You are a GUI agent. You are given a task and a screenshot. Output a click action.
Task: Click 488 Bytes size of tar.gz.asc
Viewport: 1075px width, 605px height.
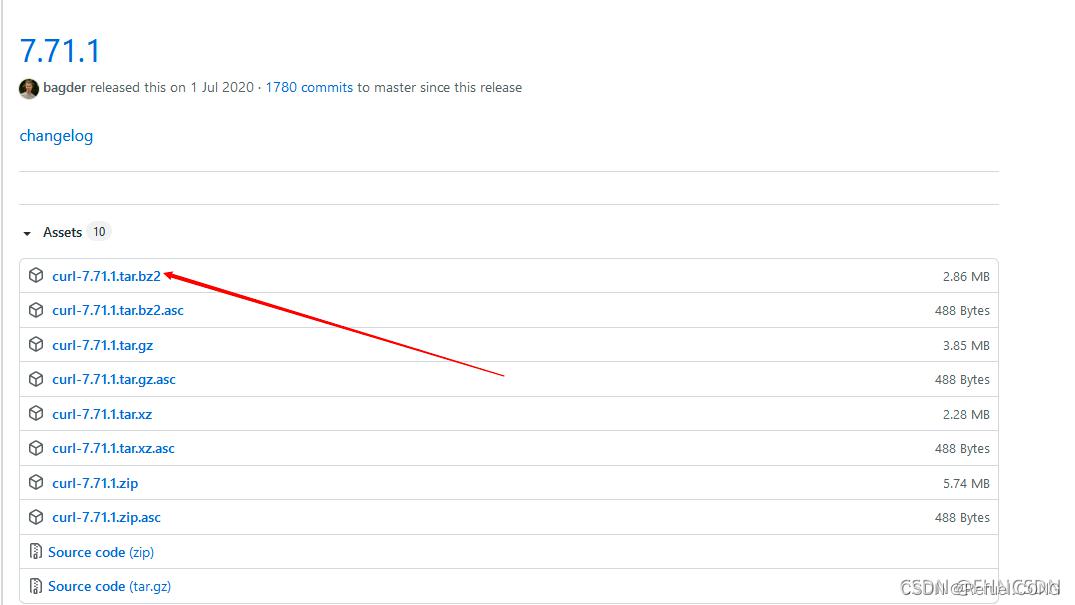click(x=962, y=379)
